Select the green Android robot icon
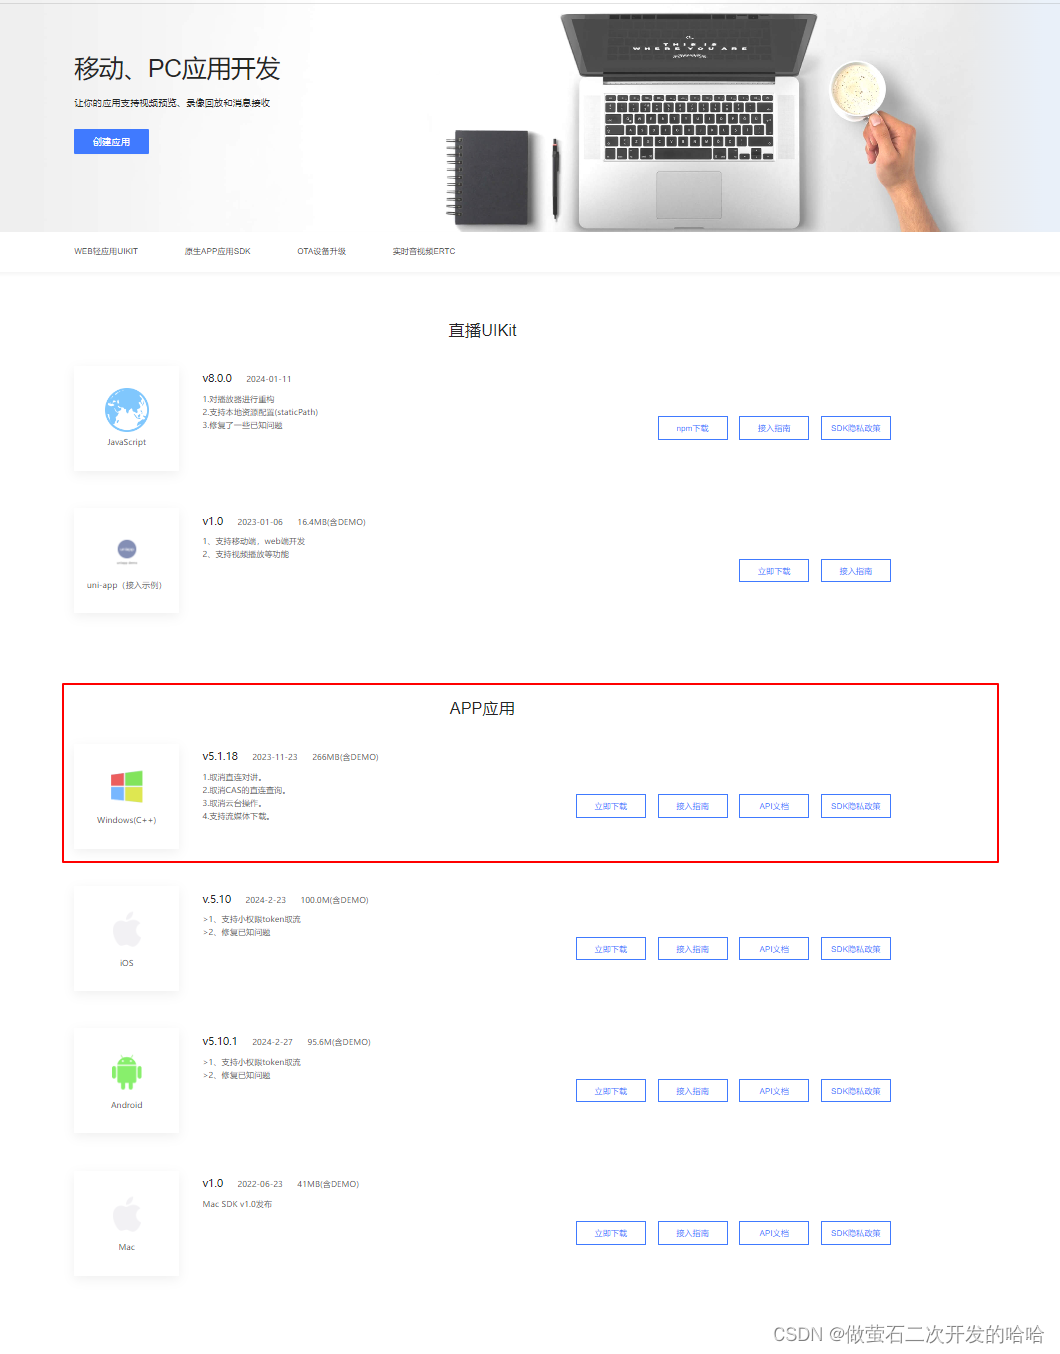The image size is (1060, 1354). pyautogui.click(x=127, y=1072)
